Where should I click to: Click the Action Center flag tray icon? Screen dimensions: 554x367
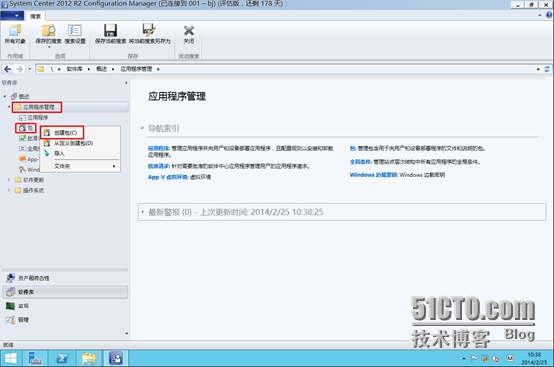[474, 359]
